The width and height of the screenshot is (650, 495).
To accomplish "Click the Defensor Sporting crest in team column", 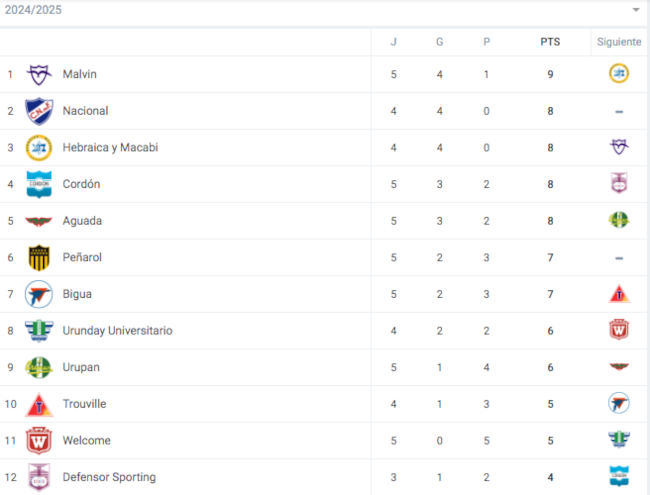I will [39, 477].
